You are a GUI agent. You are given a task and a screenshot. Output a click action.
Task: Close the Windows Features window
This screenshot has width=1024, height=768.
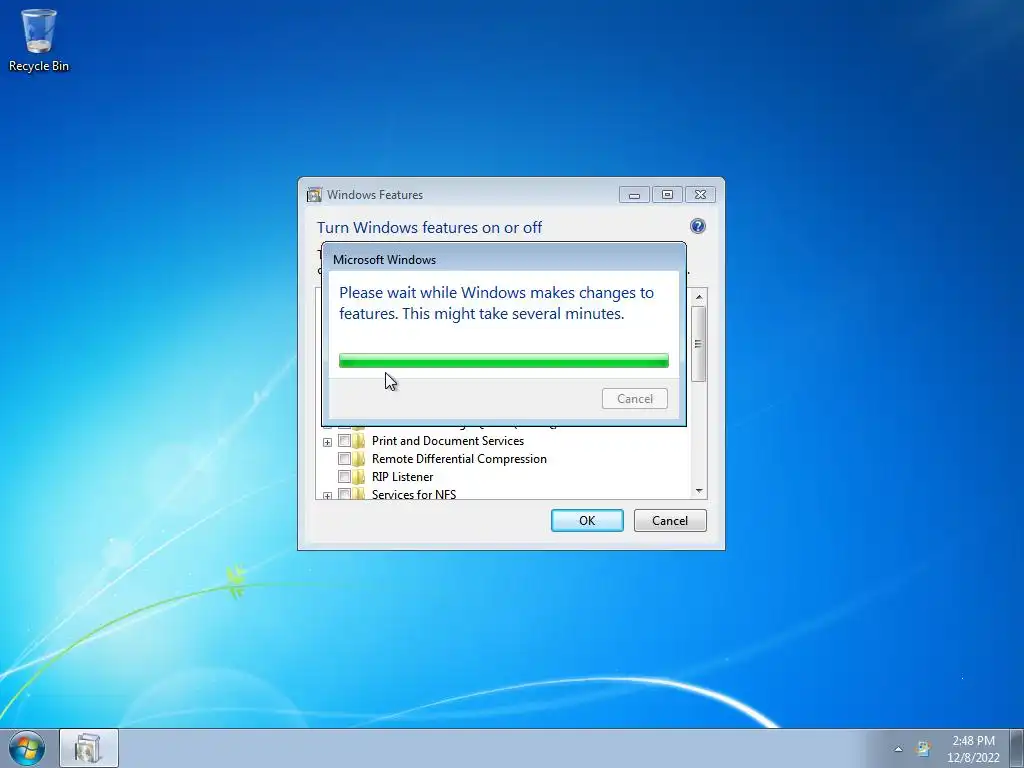pos(700,195)
